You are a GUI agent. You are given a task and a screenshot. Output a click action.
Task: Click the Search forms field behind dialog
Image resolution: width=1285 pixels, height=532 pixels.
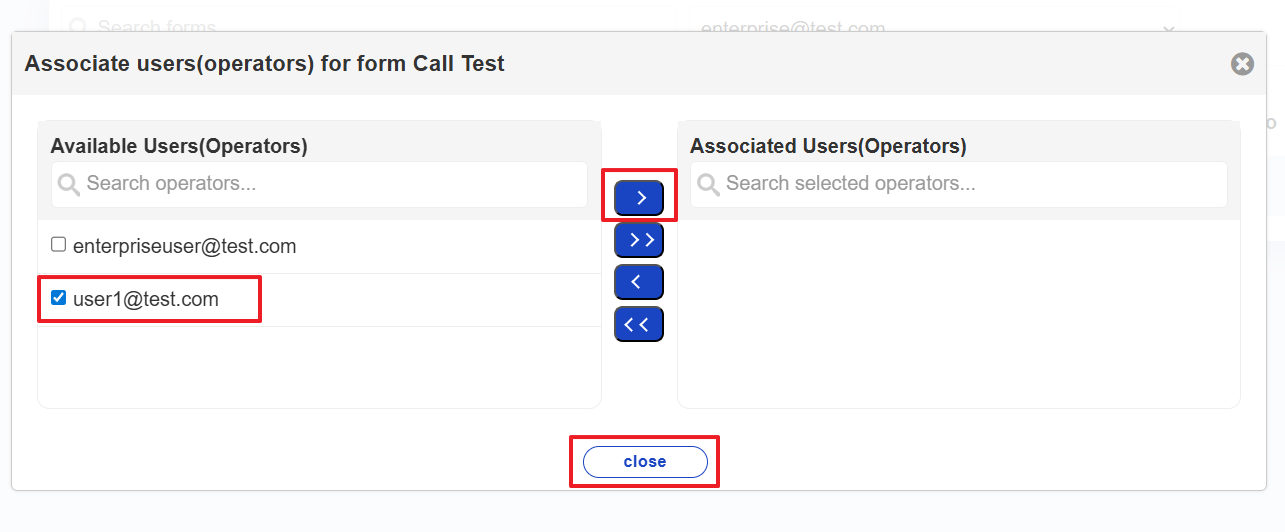[157, 27]
